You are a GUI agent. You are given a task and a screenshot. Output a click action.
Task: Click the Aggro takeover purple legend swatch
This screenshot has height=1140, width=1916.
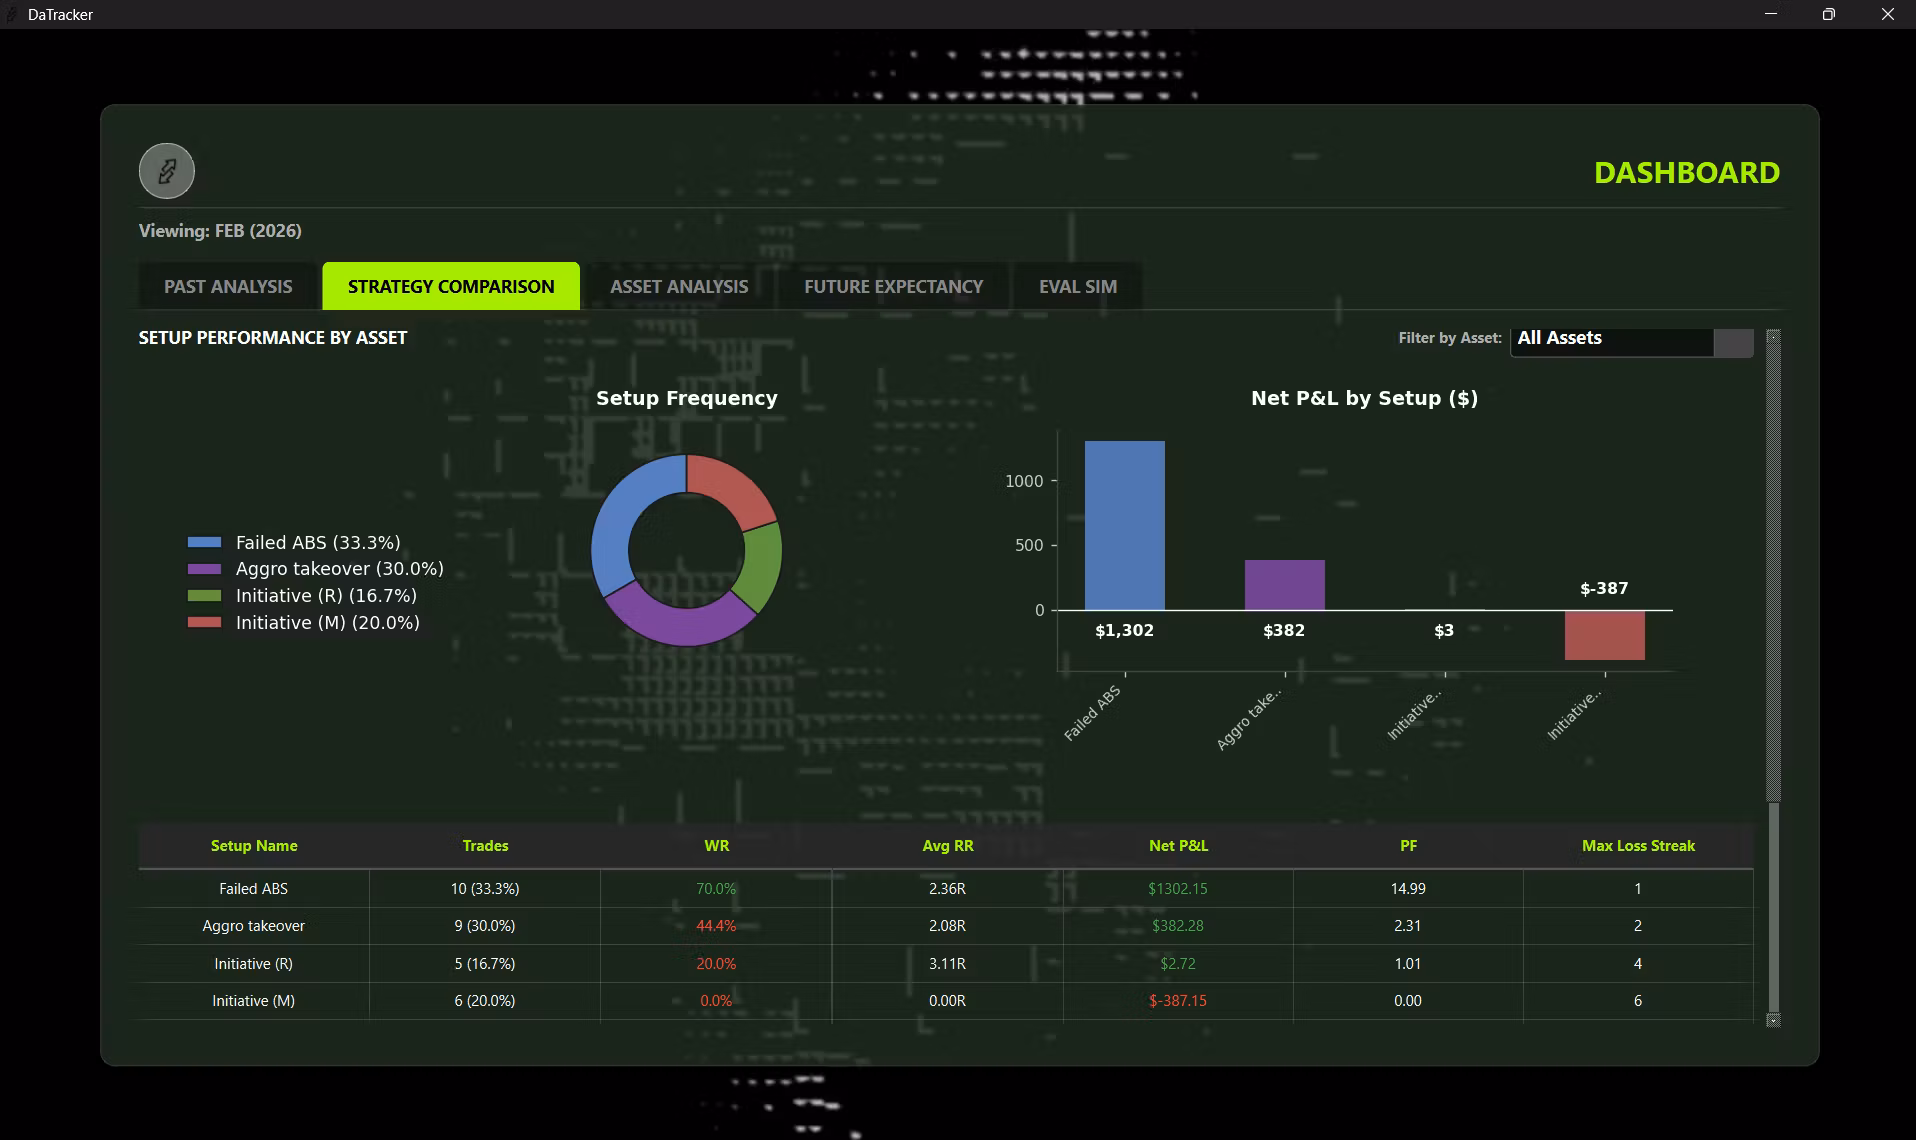coord(204,569)
